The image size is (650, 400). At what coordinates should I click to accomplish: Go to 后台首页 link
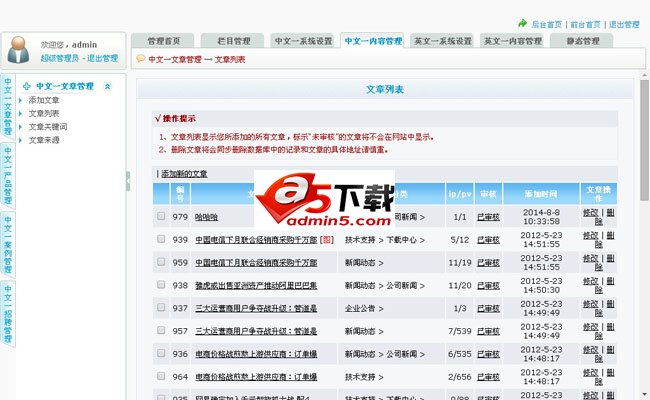[546, 24]
